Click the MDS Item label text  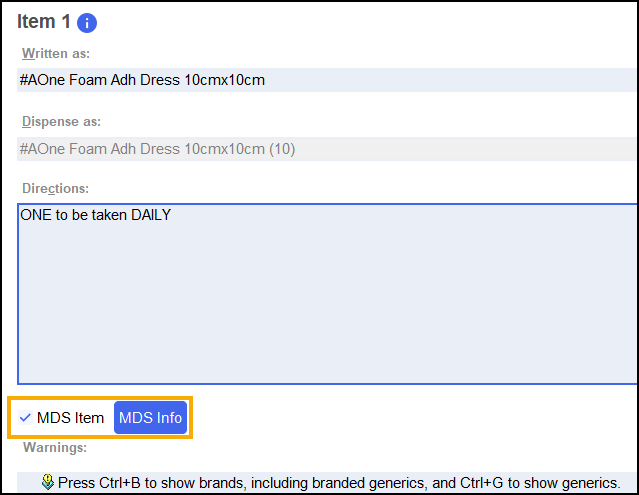point(70,418)
